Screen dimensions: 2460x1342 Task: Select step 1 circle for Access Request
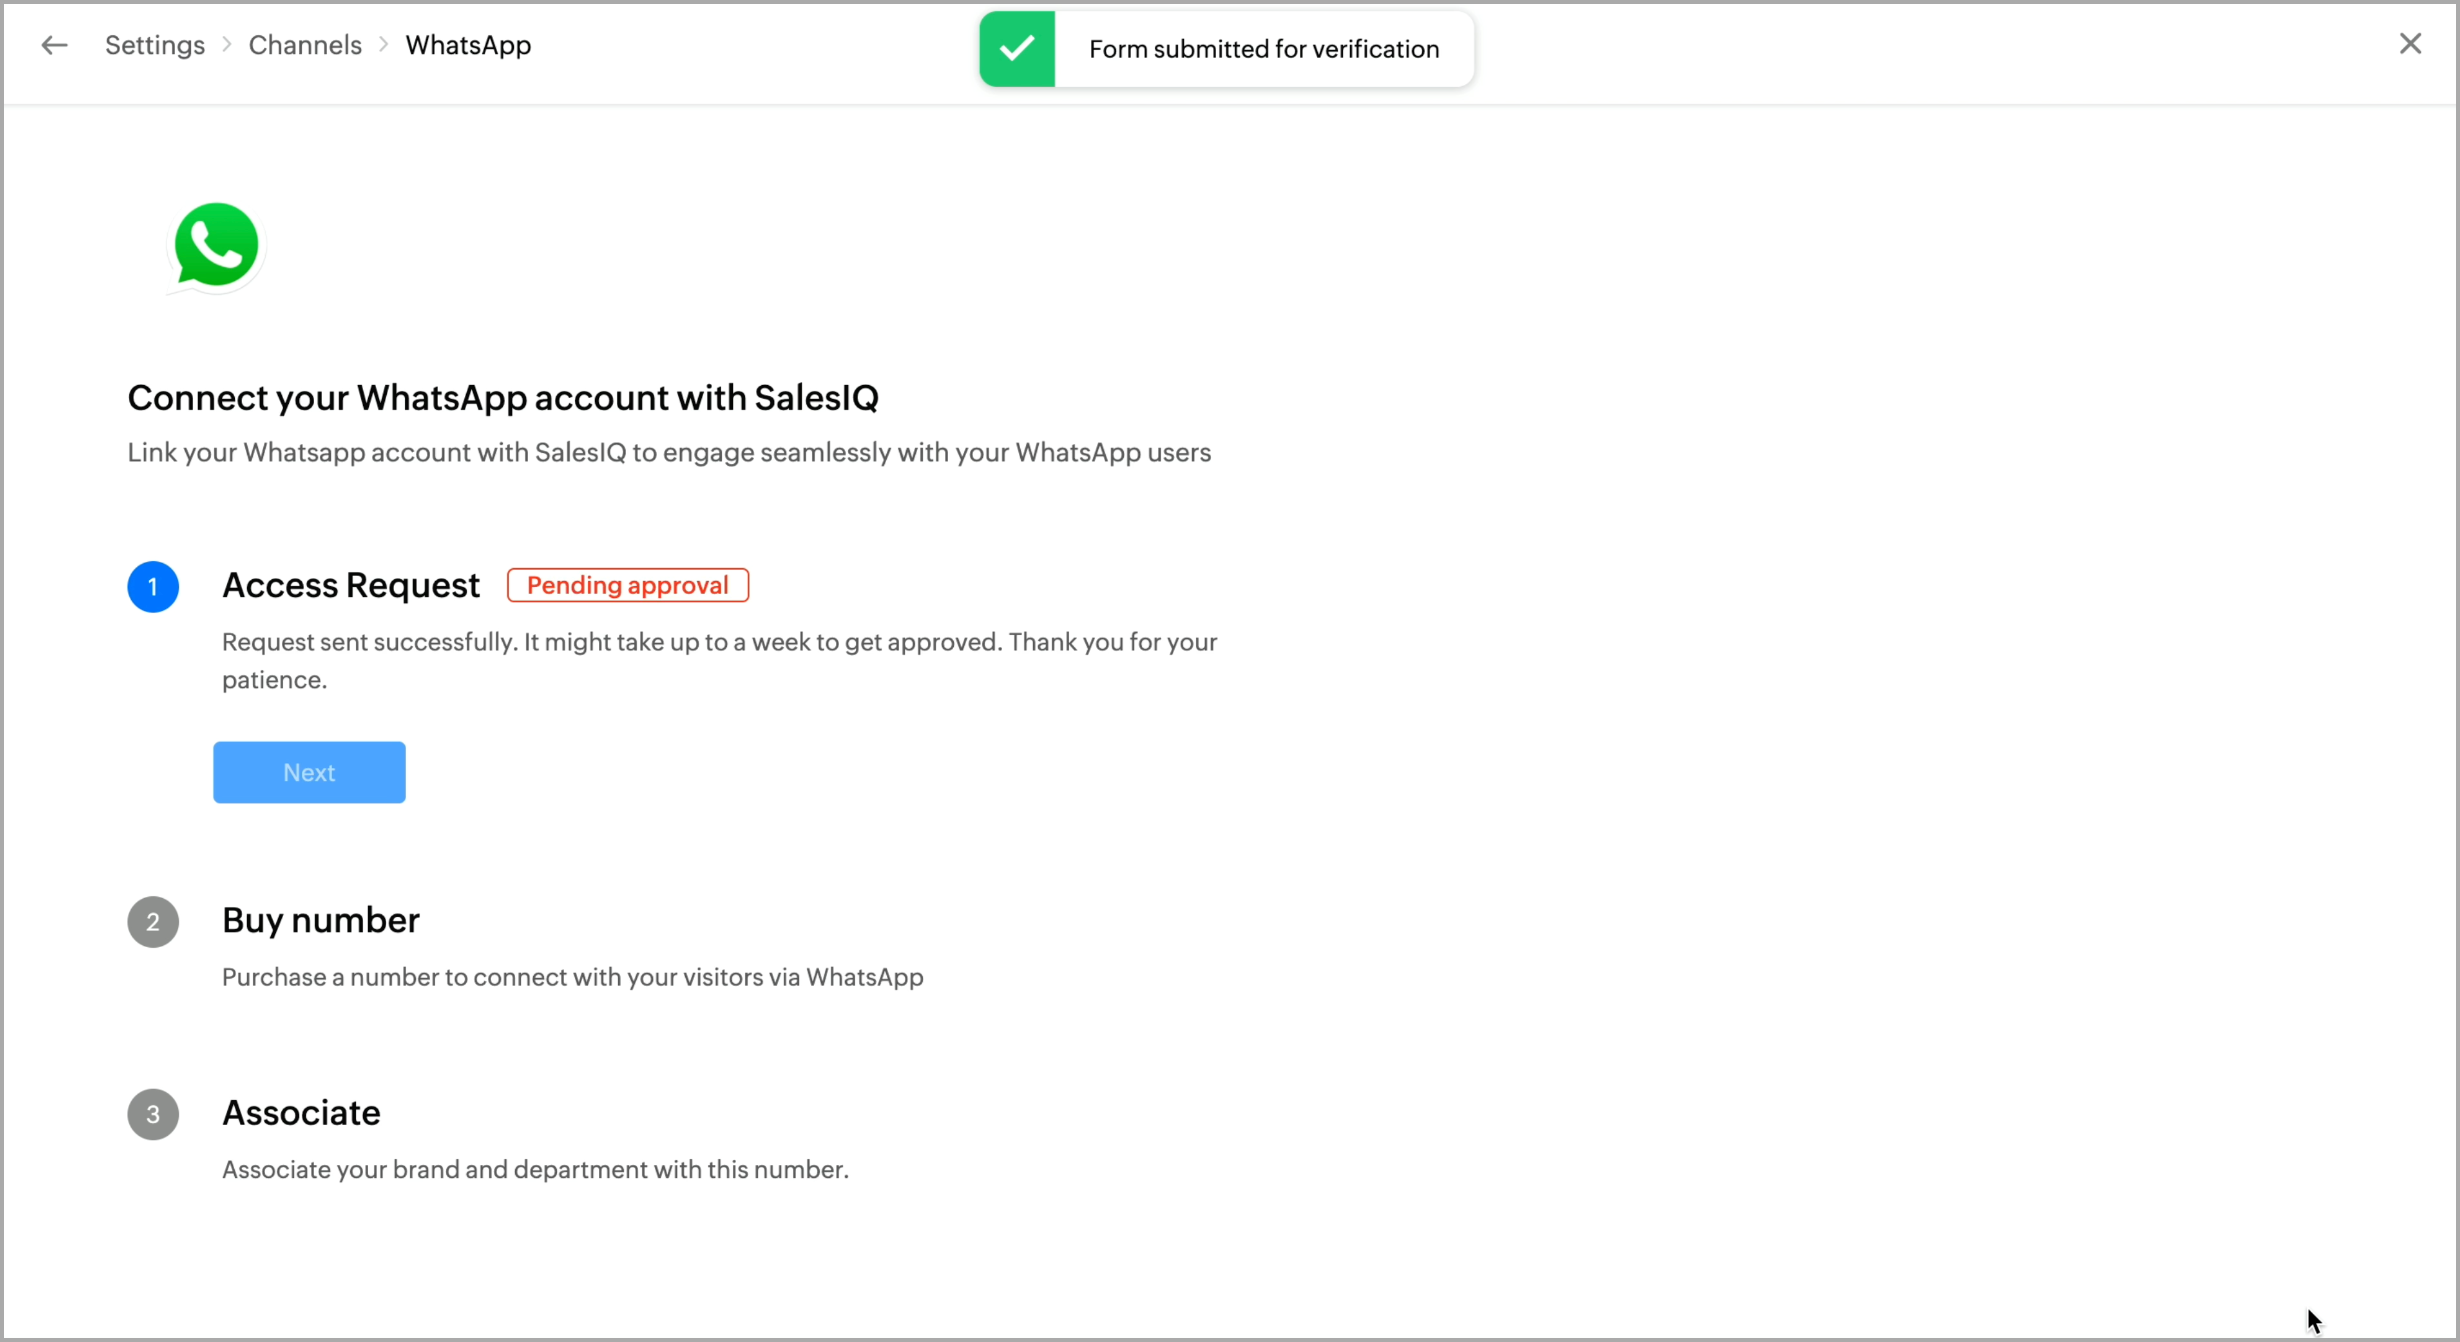[x=153, y=587]
